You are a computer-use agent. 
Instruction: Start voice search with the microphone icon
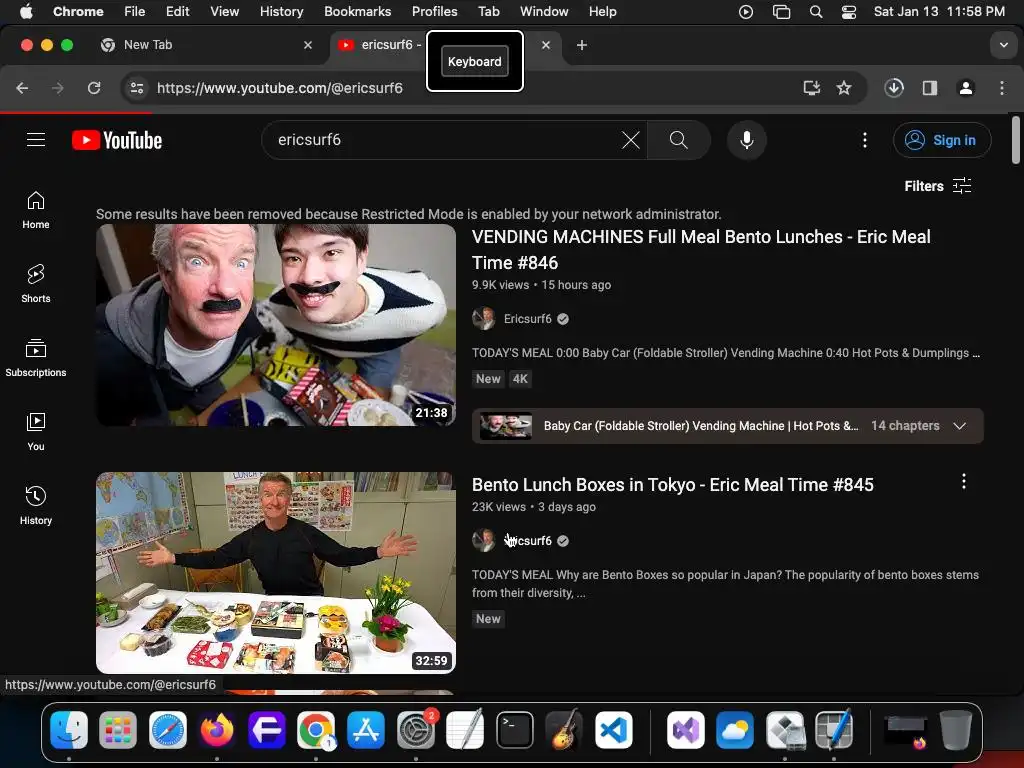coord(746,140)
